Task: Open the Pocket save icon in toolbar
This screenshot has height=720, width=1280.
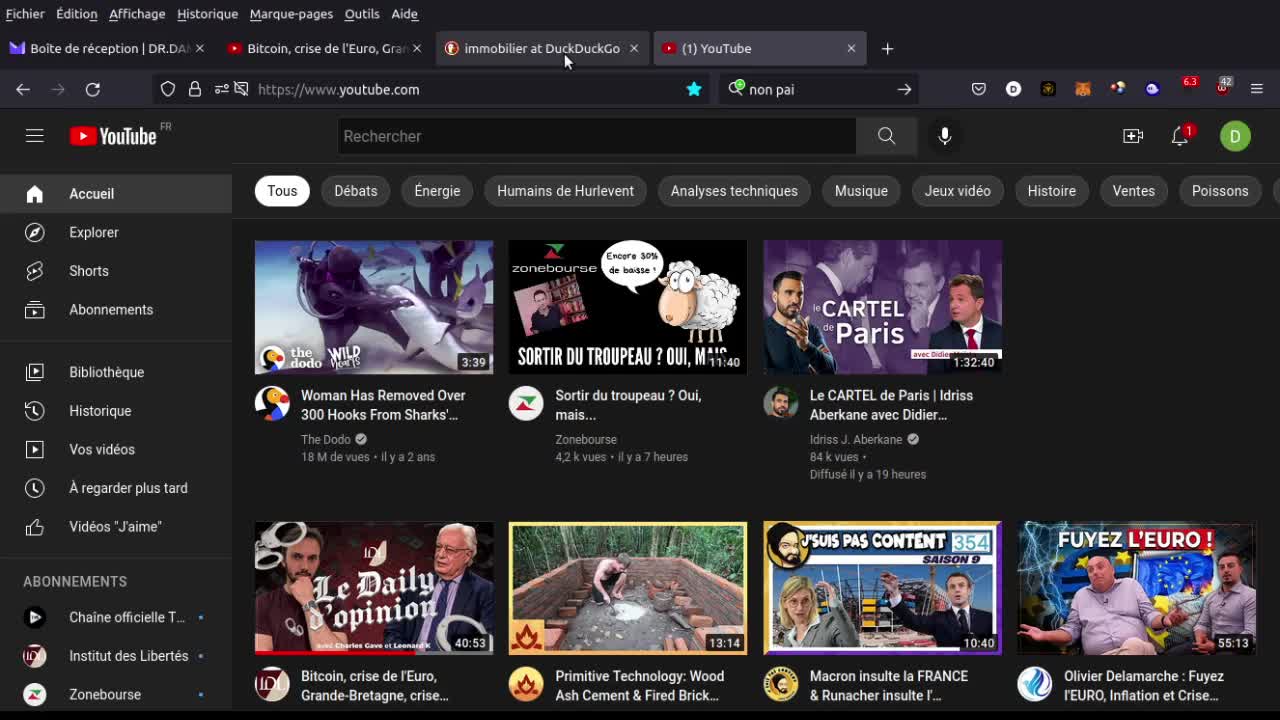Action: point(979,89)
